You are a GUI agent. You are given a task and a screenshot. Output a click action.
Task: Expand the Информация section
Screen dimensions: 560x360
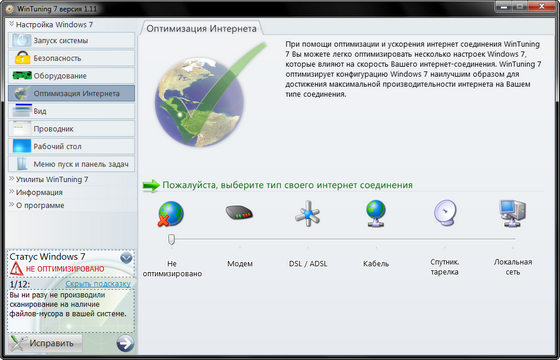click(12, 192)
